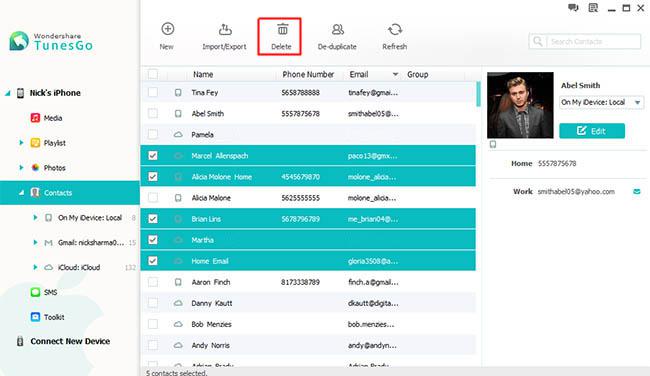Run the De-duplicate contacts tool

pyautogui.click(x=337, y=36)
